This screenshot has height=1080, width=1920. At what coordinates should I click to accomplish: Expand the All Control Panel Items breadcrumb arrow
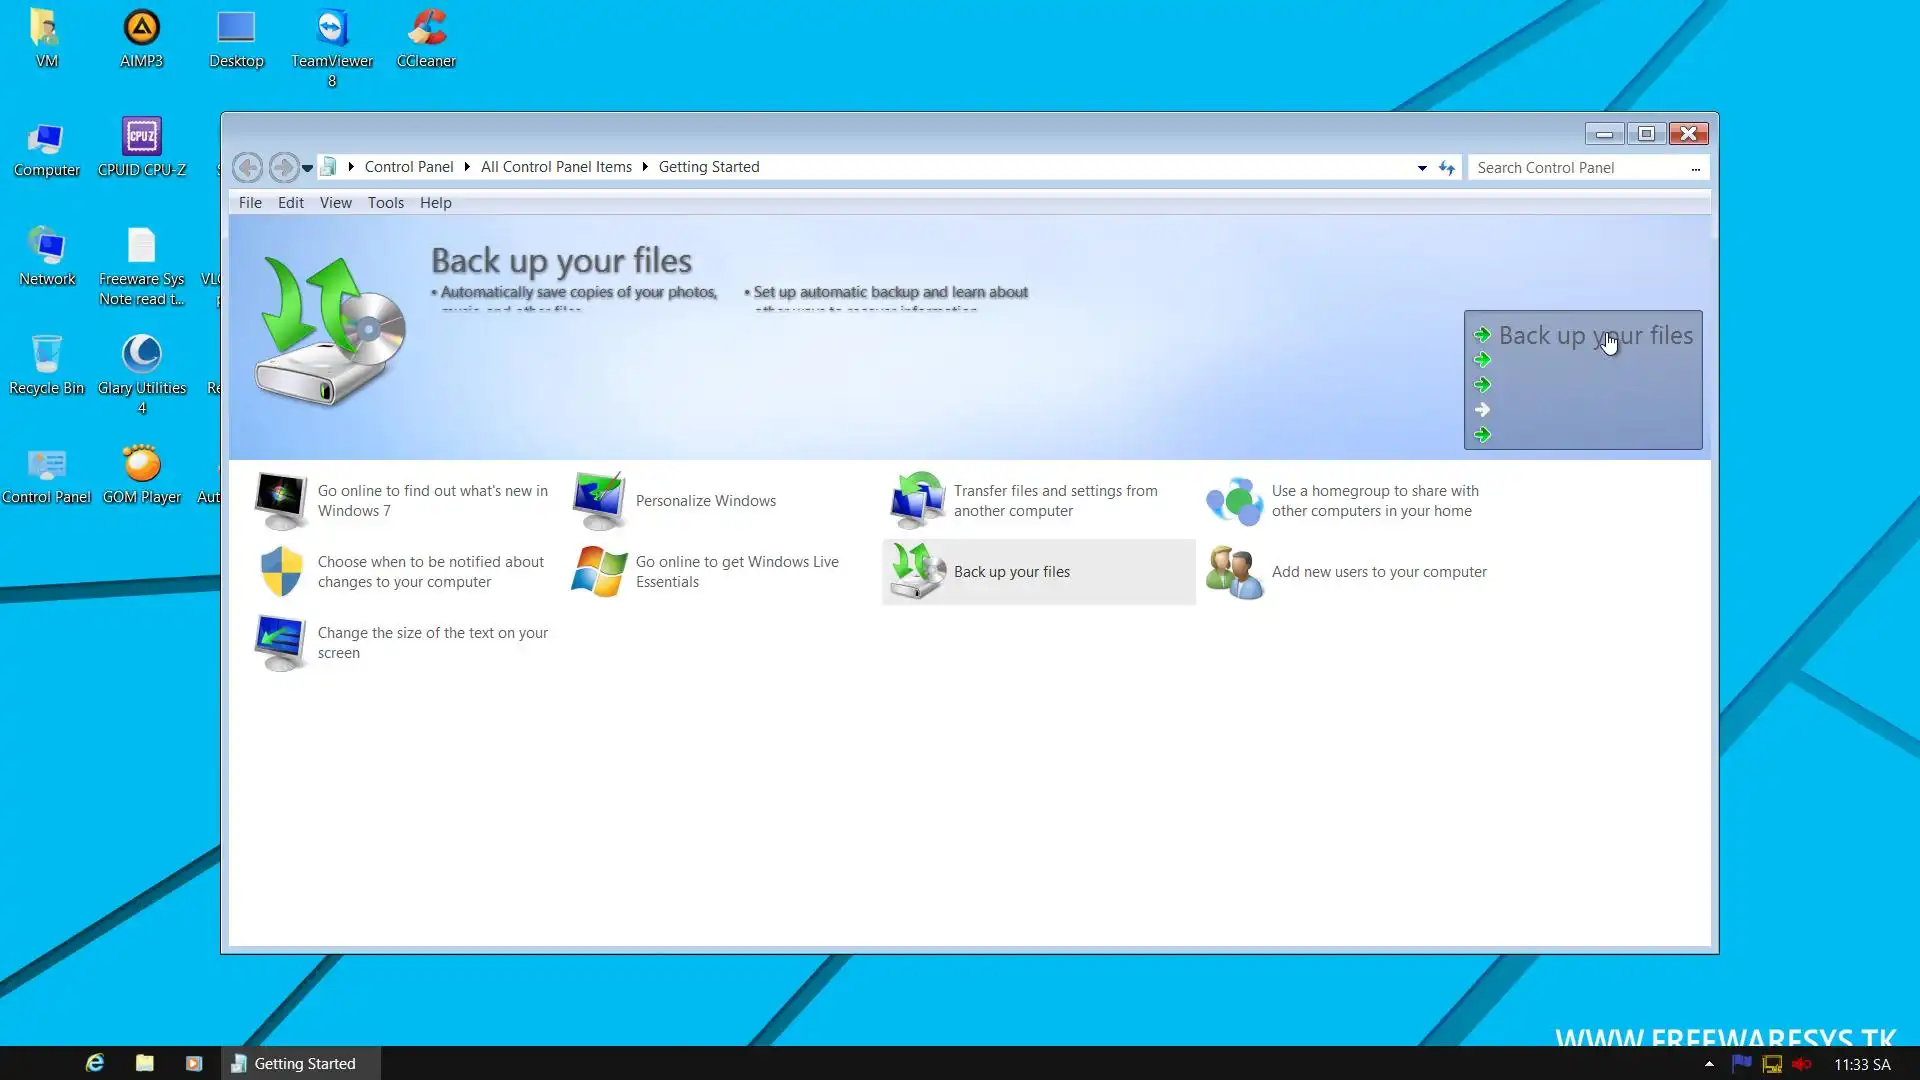coord(645,167)
